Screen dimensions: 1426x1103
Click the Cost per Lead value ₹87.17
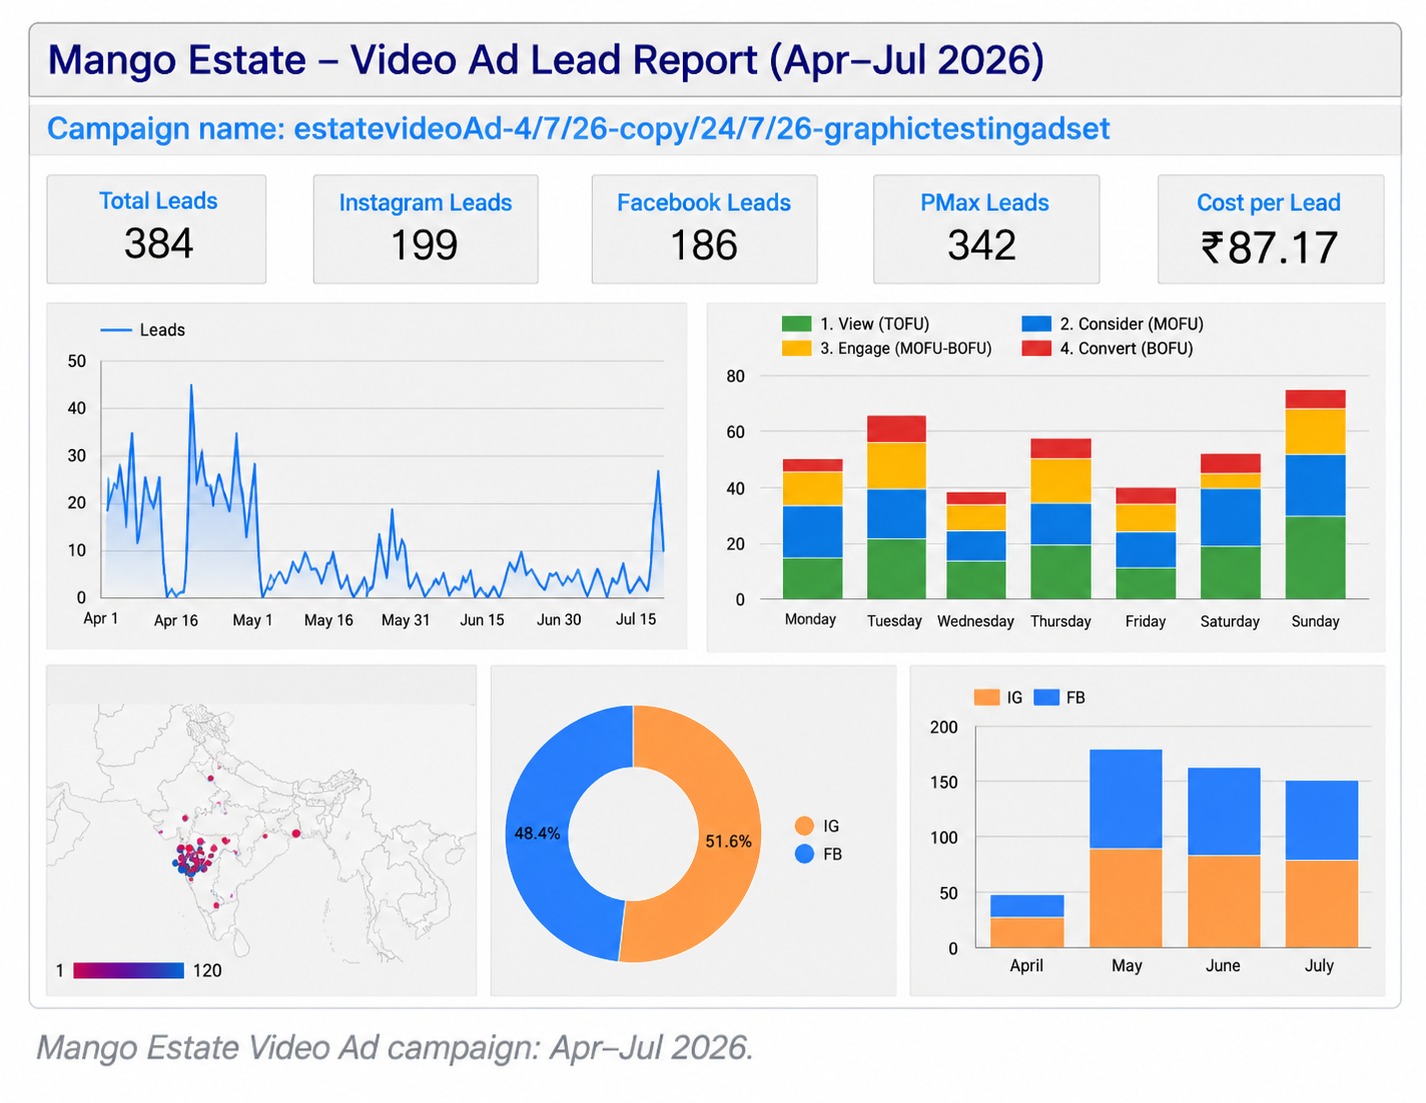point(1269,248)
